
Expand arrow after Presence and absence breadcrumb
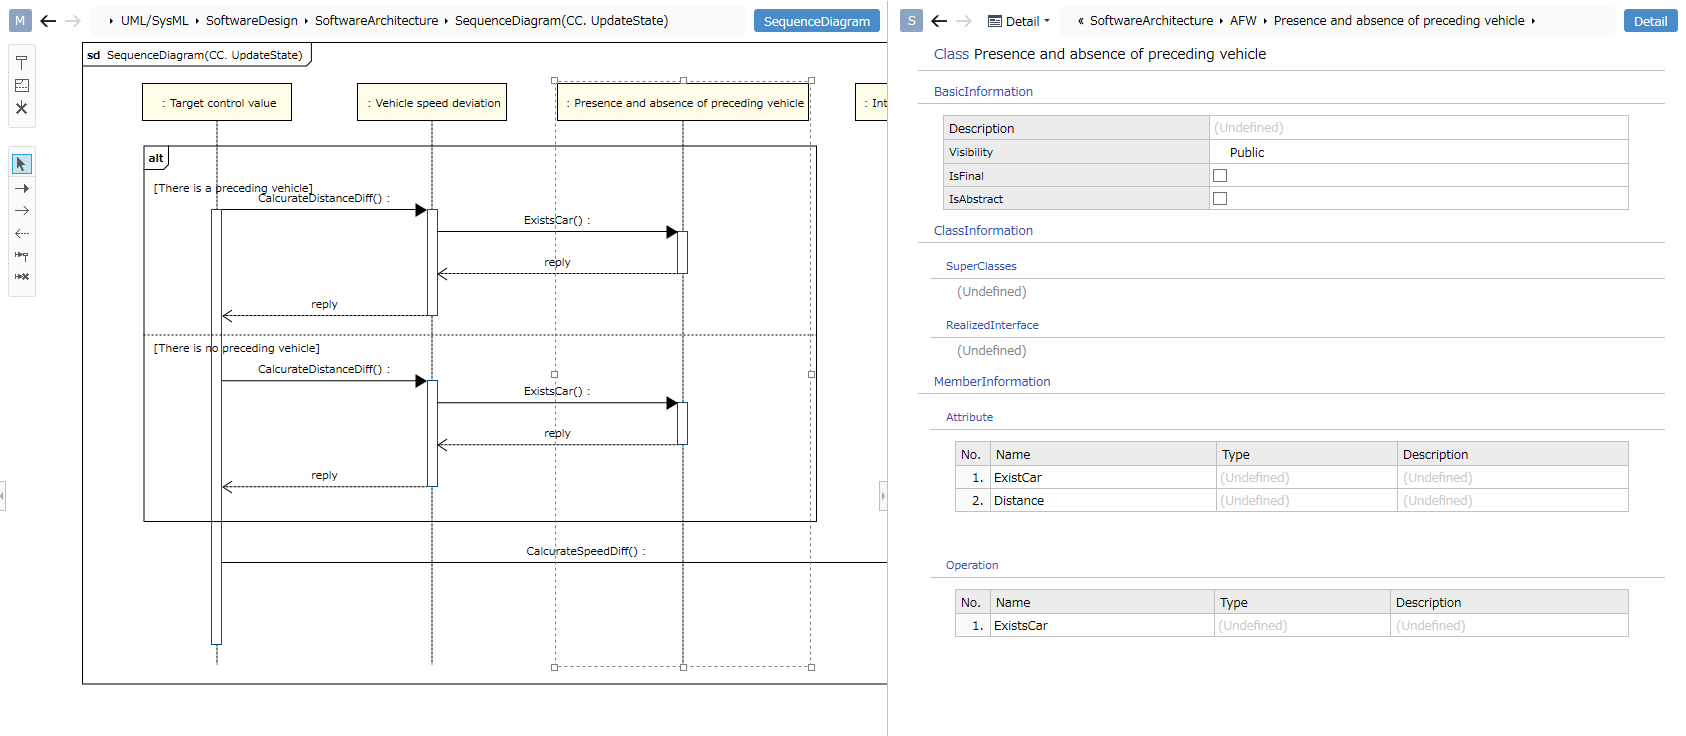1533,21
